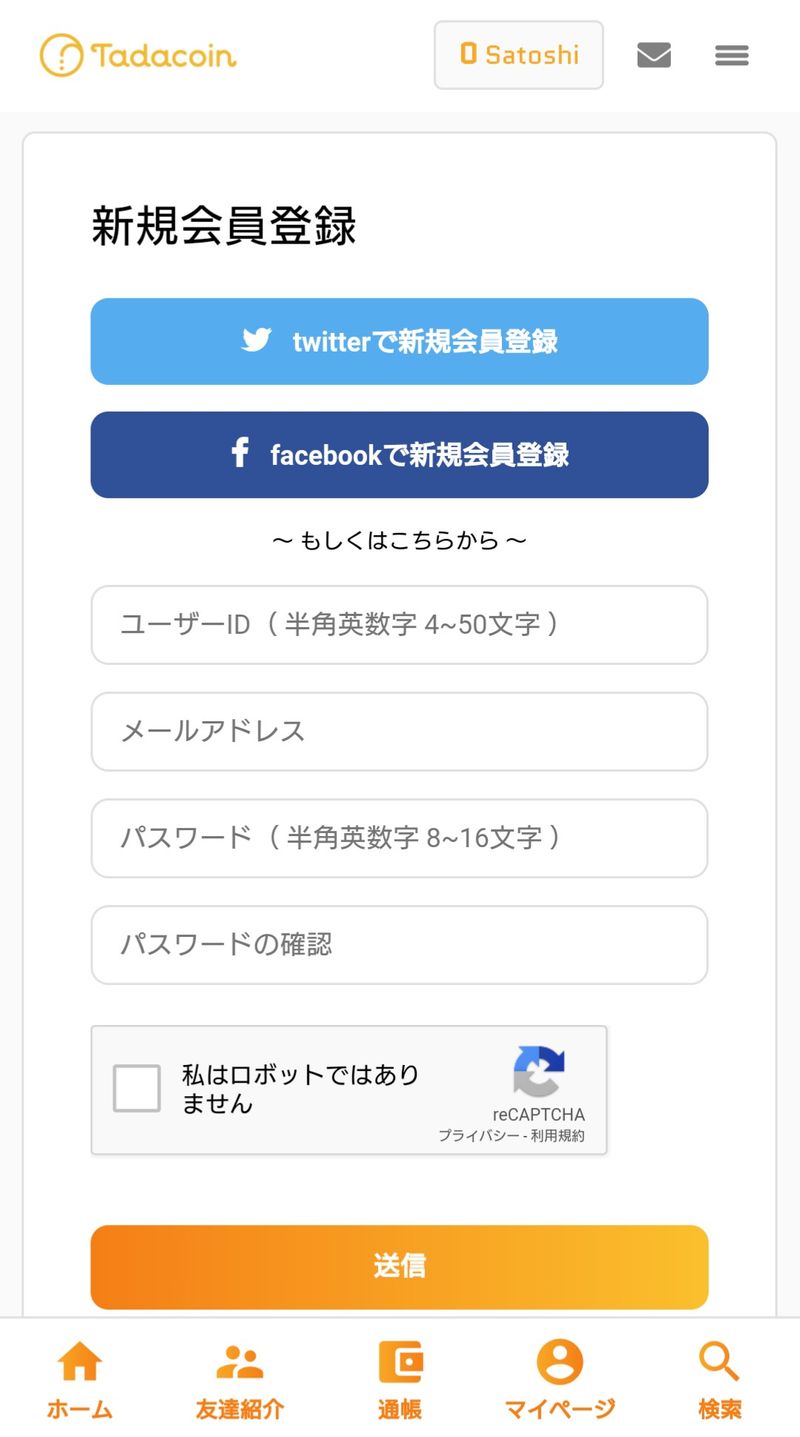Open マイページ profile icon
The height and width of the screenshot is (1437, 800).
point(559,1362)
